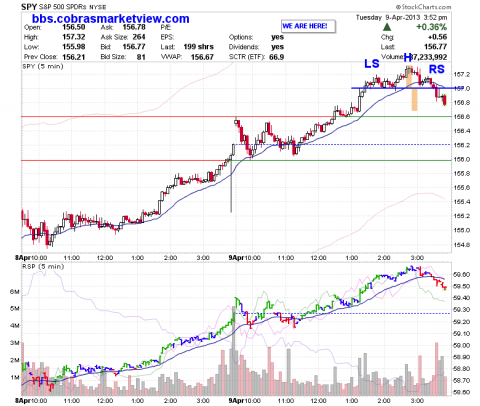Image resolution: width=480 pixels, height=406 pixels.
Task: Open the bbs.cobrasmarketview.com link
Action: 111,19
